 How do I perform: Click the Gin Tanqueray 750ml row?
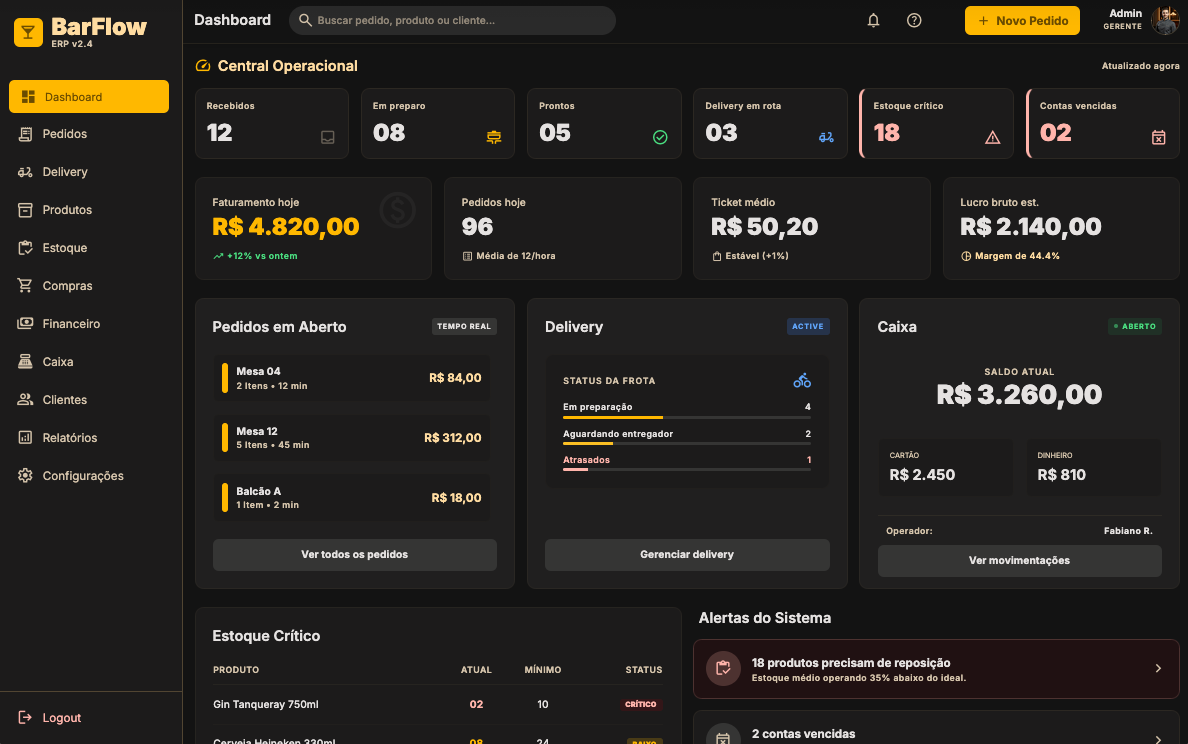click(x=438, y=705)
